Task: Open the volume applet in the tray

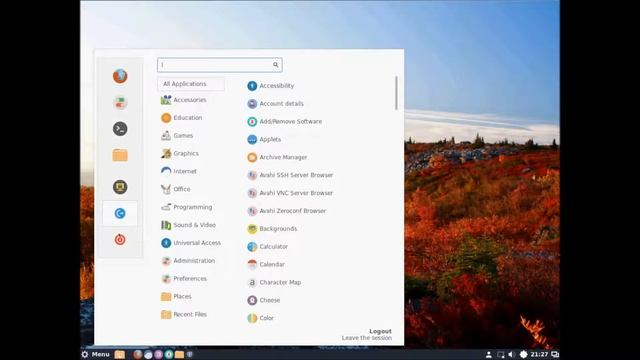Action: click(511, 354)
